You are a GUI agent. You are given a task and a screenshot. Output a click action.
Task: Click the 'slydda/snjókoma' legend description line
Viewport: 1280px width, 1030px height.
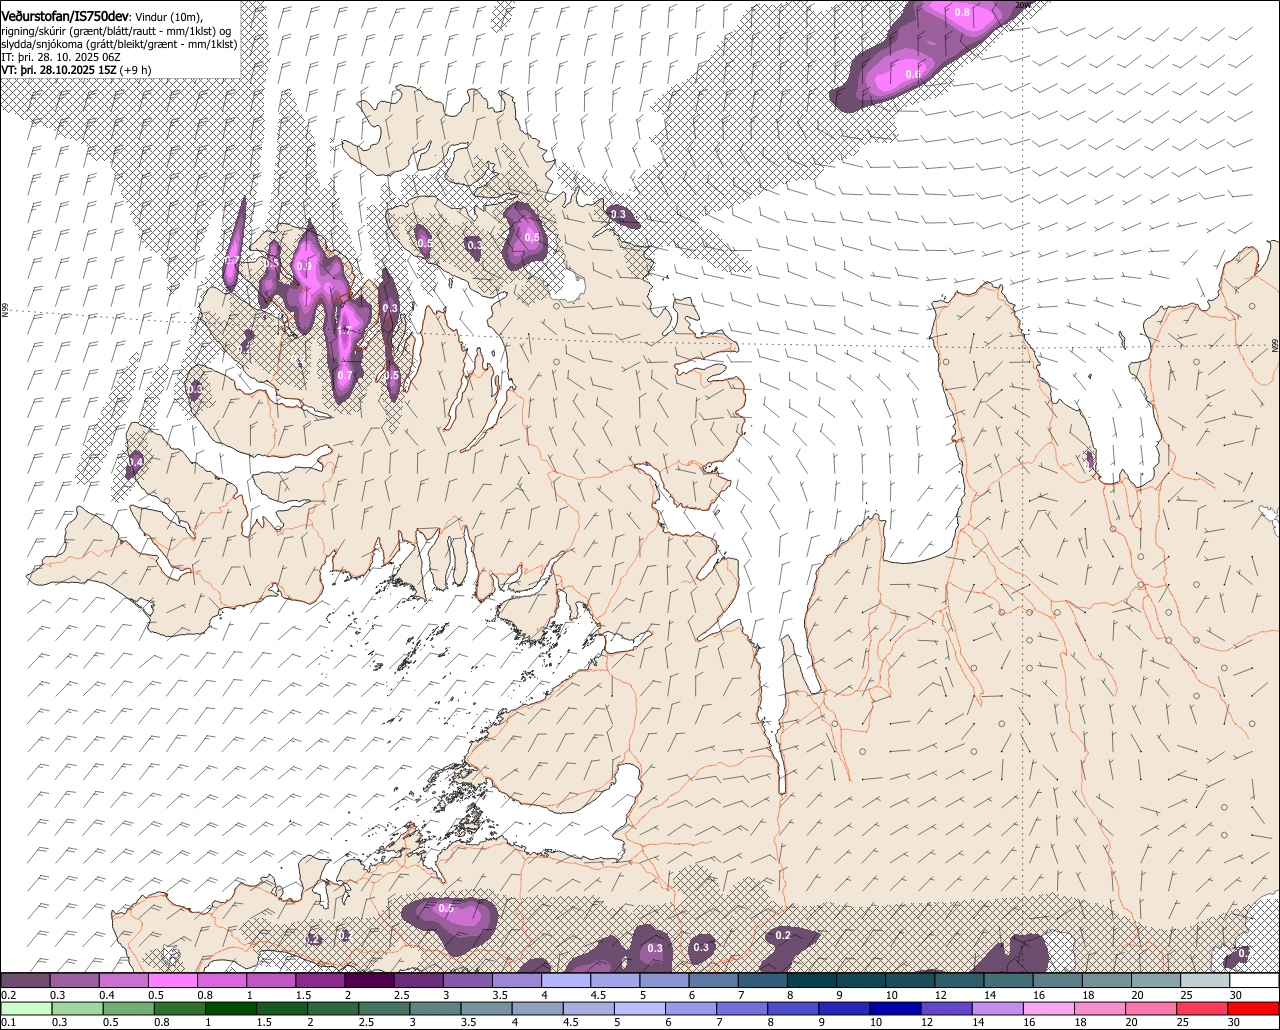119,44
